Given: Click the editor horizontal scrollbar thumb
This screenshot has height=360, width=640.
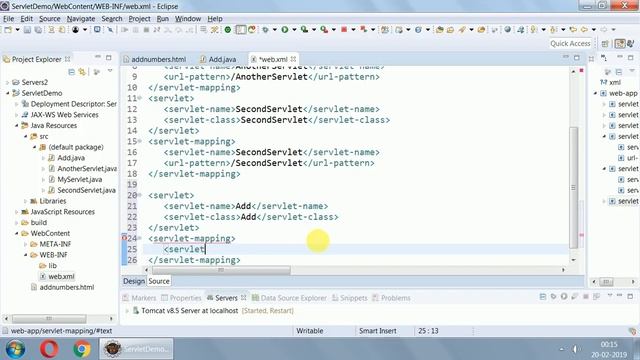Looking at the screenshot, I should (221, 270).
